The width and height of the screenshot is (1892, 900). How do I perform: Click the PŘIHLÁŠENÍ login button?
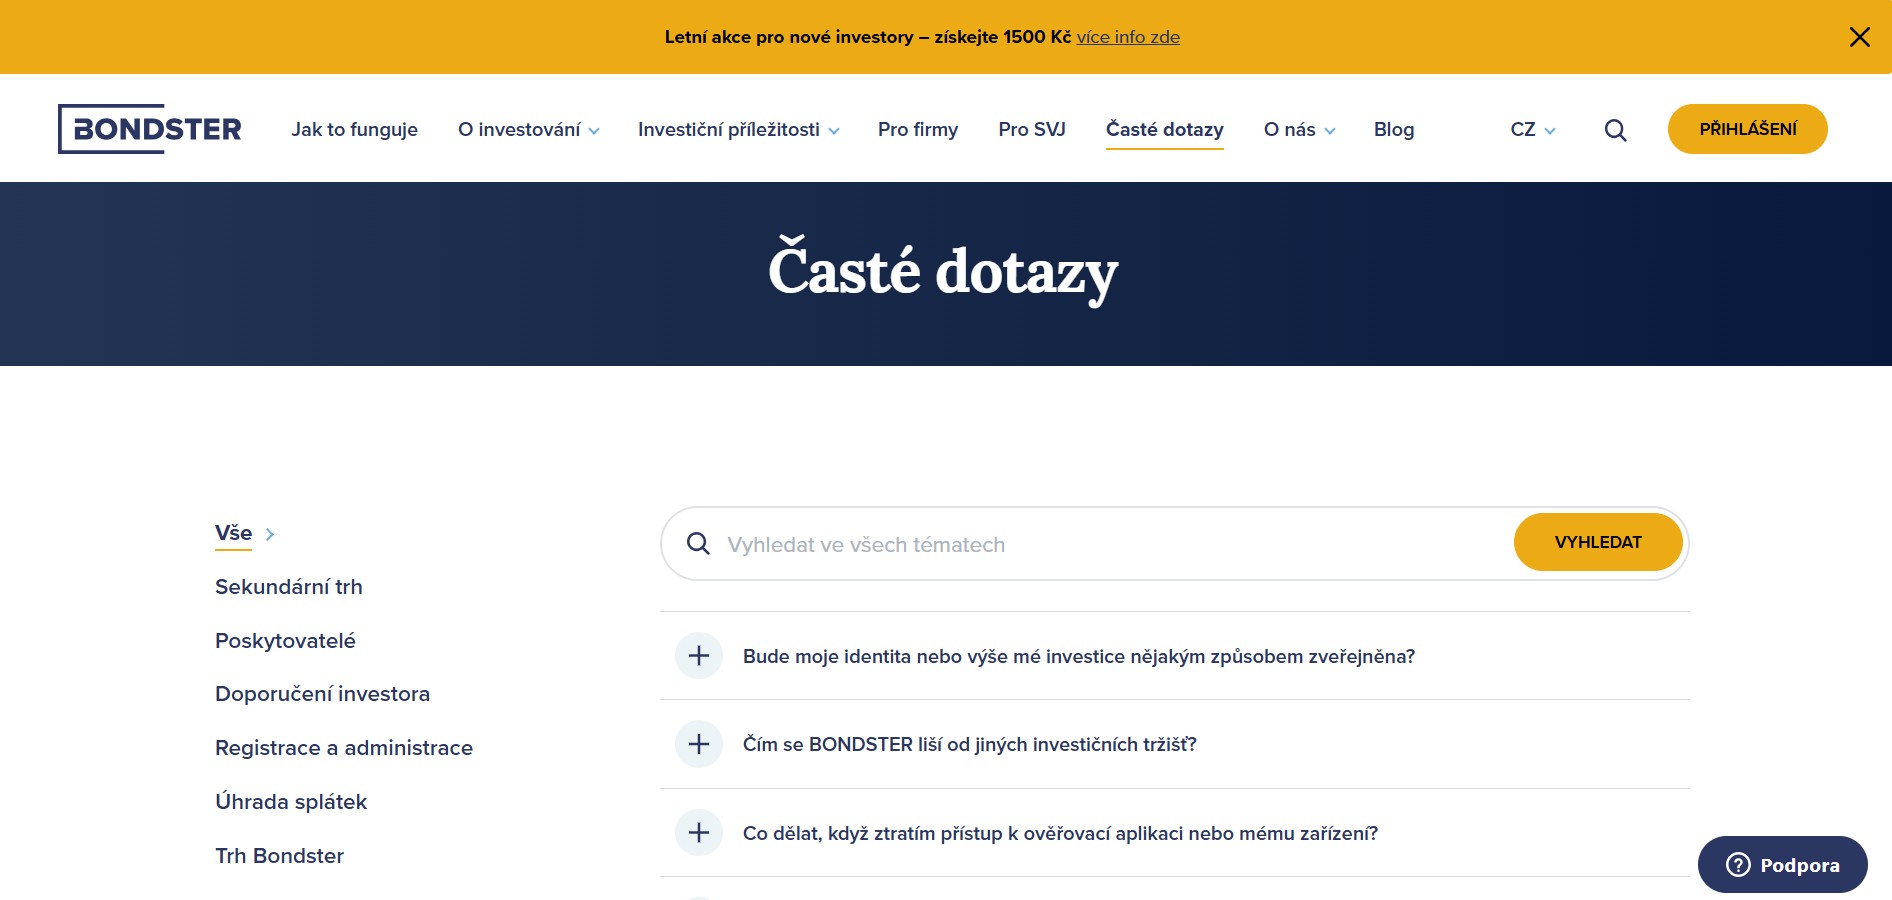click(1748, 129)
